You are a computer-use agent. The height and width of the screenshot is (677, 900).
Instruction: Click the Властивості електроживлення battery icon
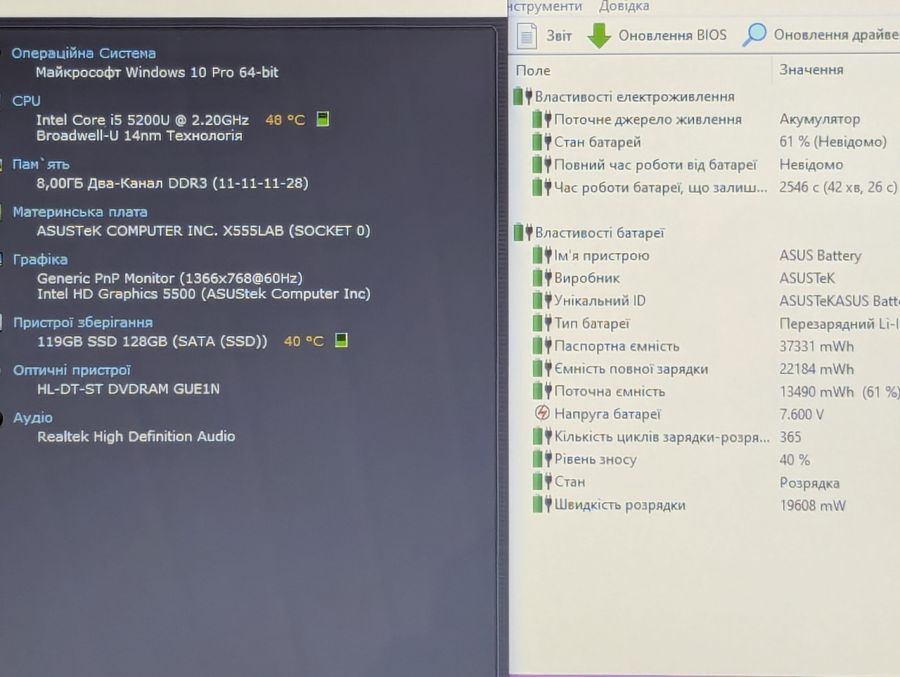[523, 96]
